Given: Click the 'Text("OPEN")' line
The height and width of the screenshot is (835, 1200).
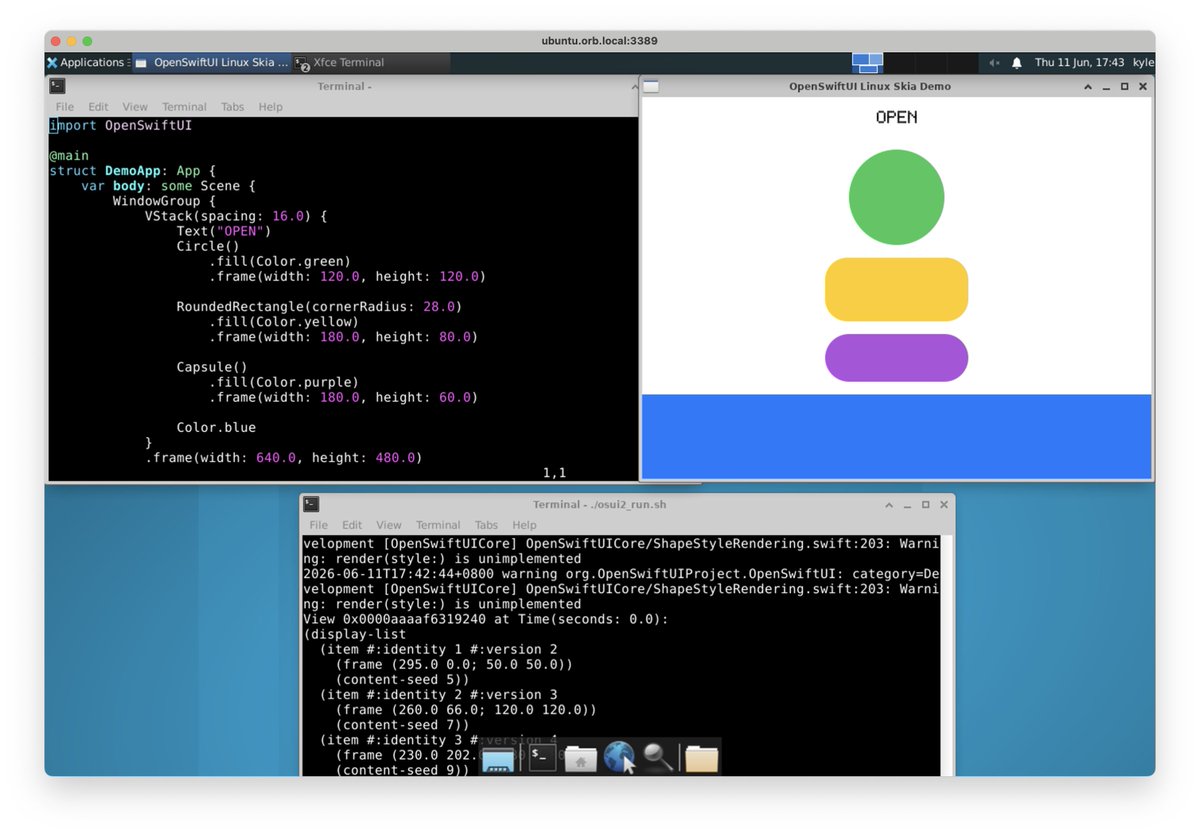Looking at the screenshot, I should [224, 231].
